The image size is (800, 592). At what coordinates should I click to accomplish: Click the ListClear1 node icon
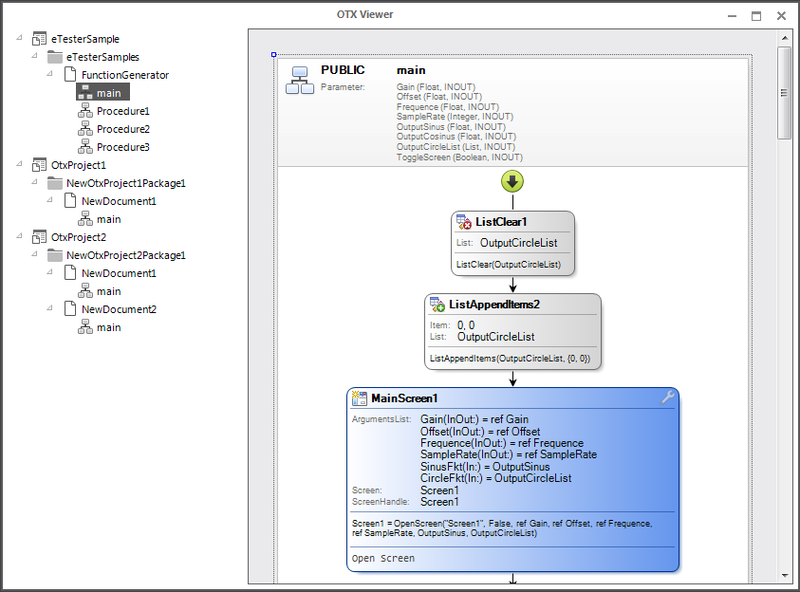pos(464,222)
